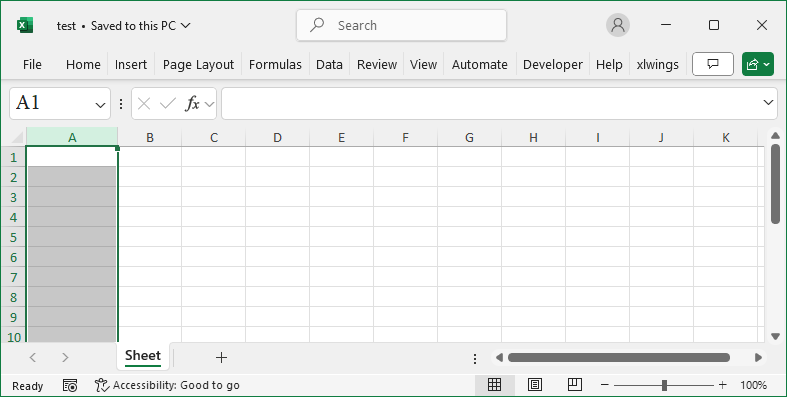
Task: Click the test file name title
Action: pyautogui.click(x=66, y=26)
